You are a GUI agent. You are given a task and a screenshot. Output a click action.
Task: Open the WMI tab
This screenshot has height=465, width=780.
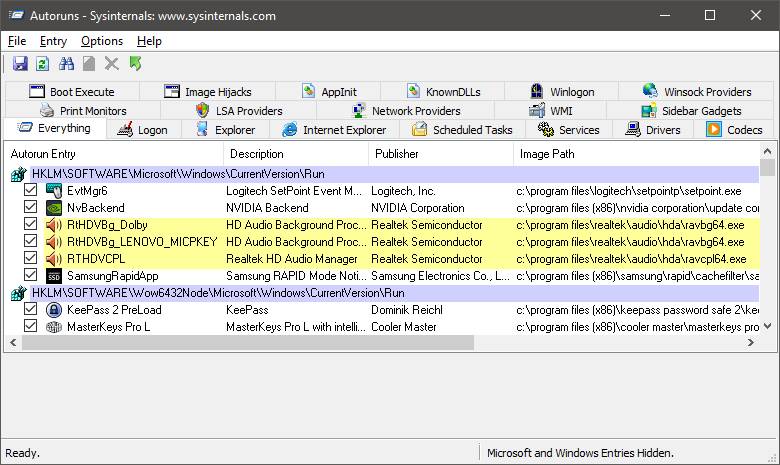coord(551,110)
